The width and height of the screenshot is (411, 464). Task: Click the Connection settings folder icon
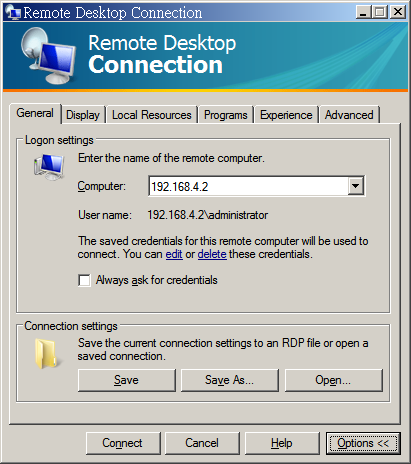(x=48, y=354)
